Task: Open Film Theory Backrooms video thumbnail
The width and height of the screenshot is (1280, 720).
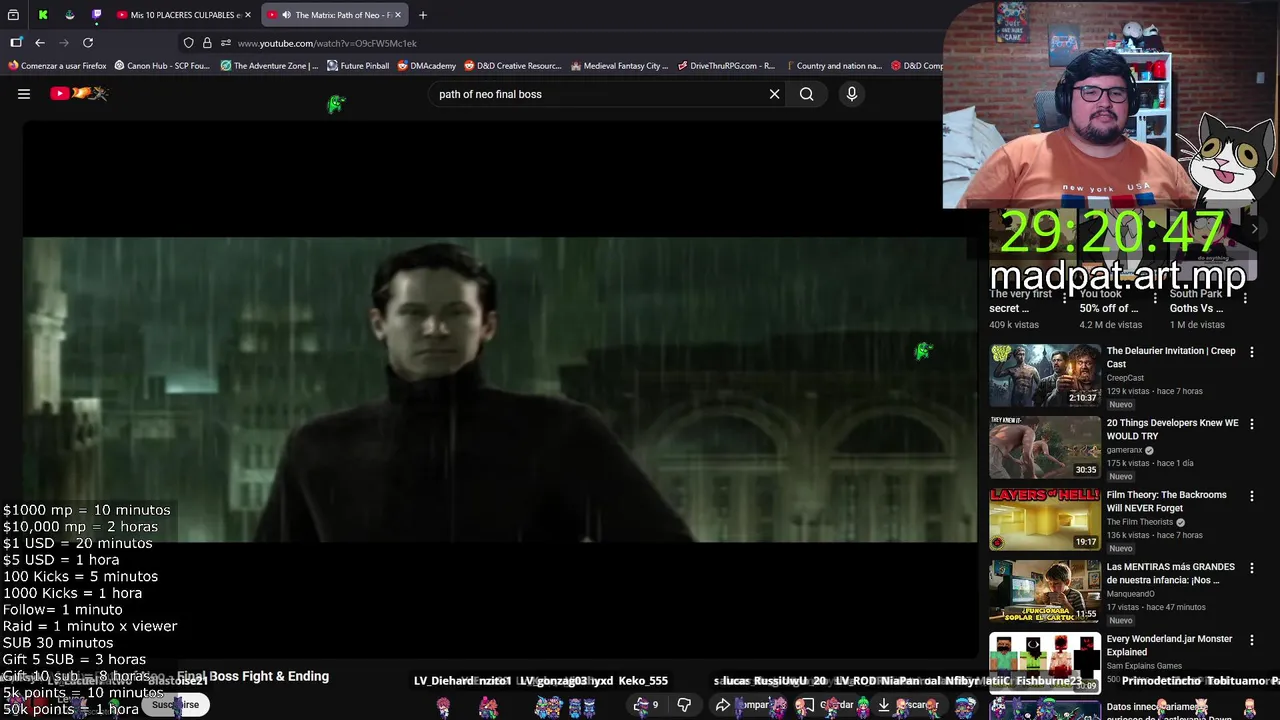Action: point(1045,519)
